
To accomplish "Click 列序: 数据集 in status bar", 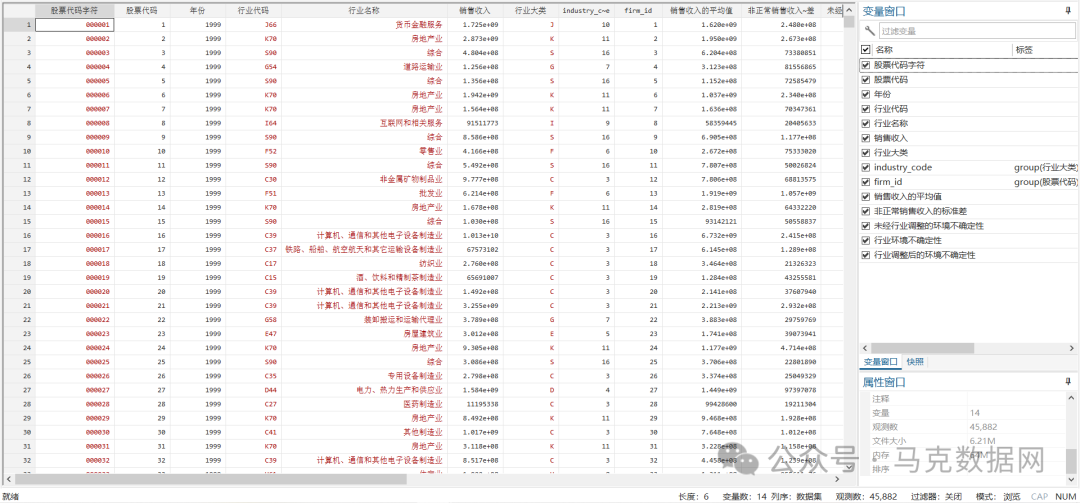I will (x=798, y=496).
